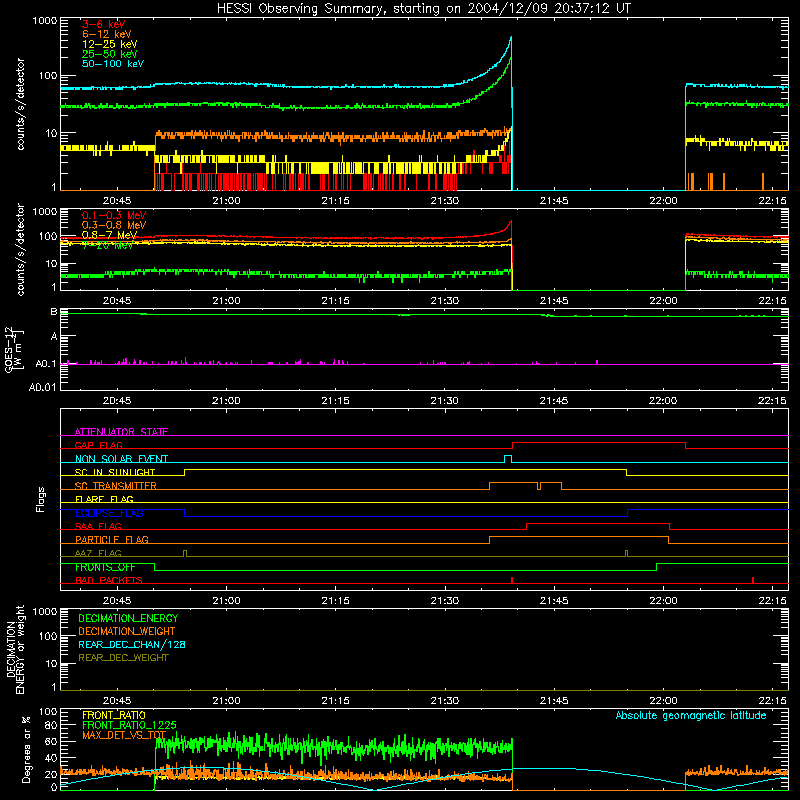This screenshot has width=800, height=800.
Task: Select the FRONTS_OFF flag label
Action: tap(105, 567)
